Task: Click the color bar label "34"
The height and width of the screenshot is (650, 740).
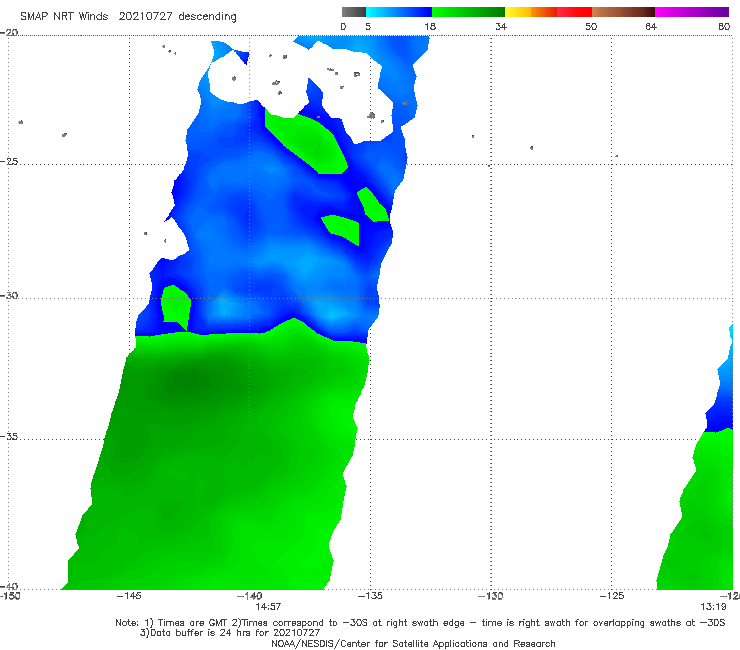Action: tap(501, 27)
